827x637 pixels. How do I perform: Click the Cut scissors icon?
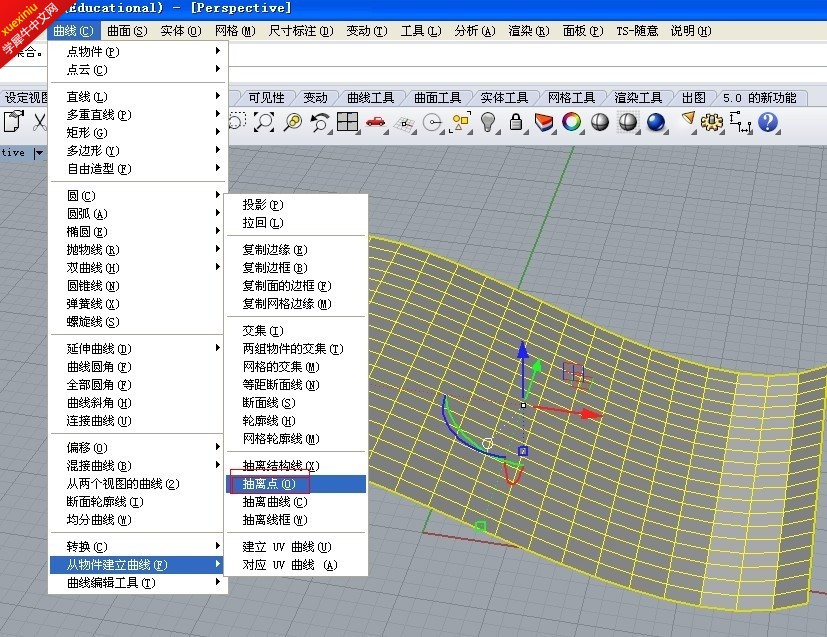40,122
